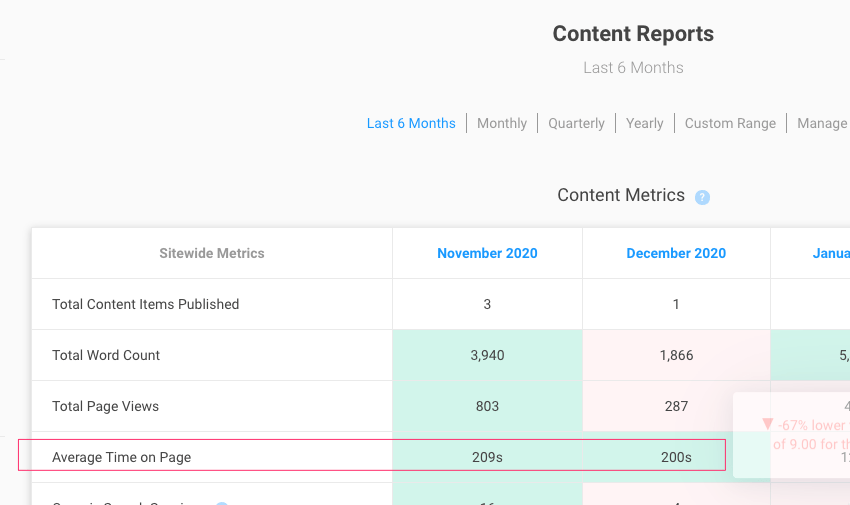Select the Last 6 Months tab
This screenshot has width=850, height=505.
[x=411, y=124]
